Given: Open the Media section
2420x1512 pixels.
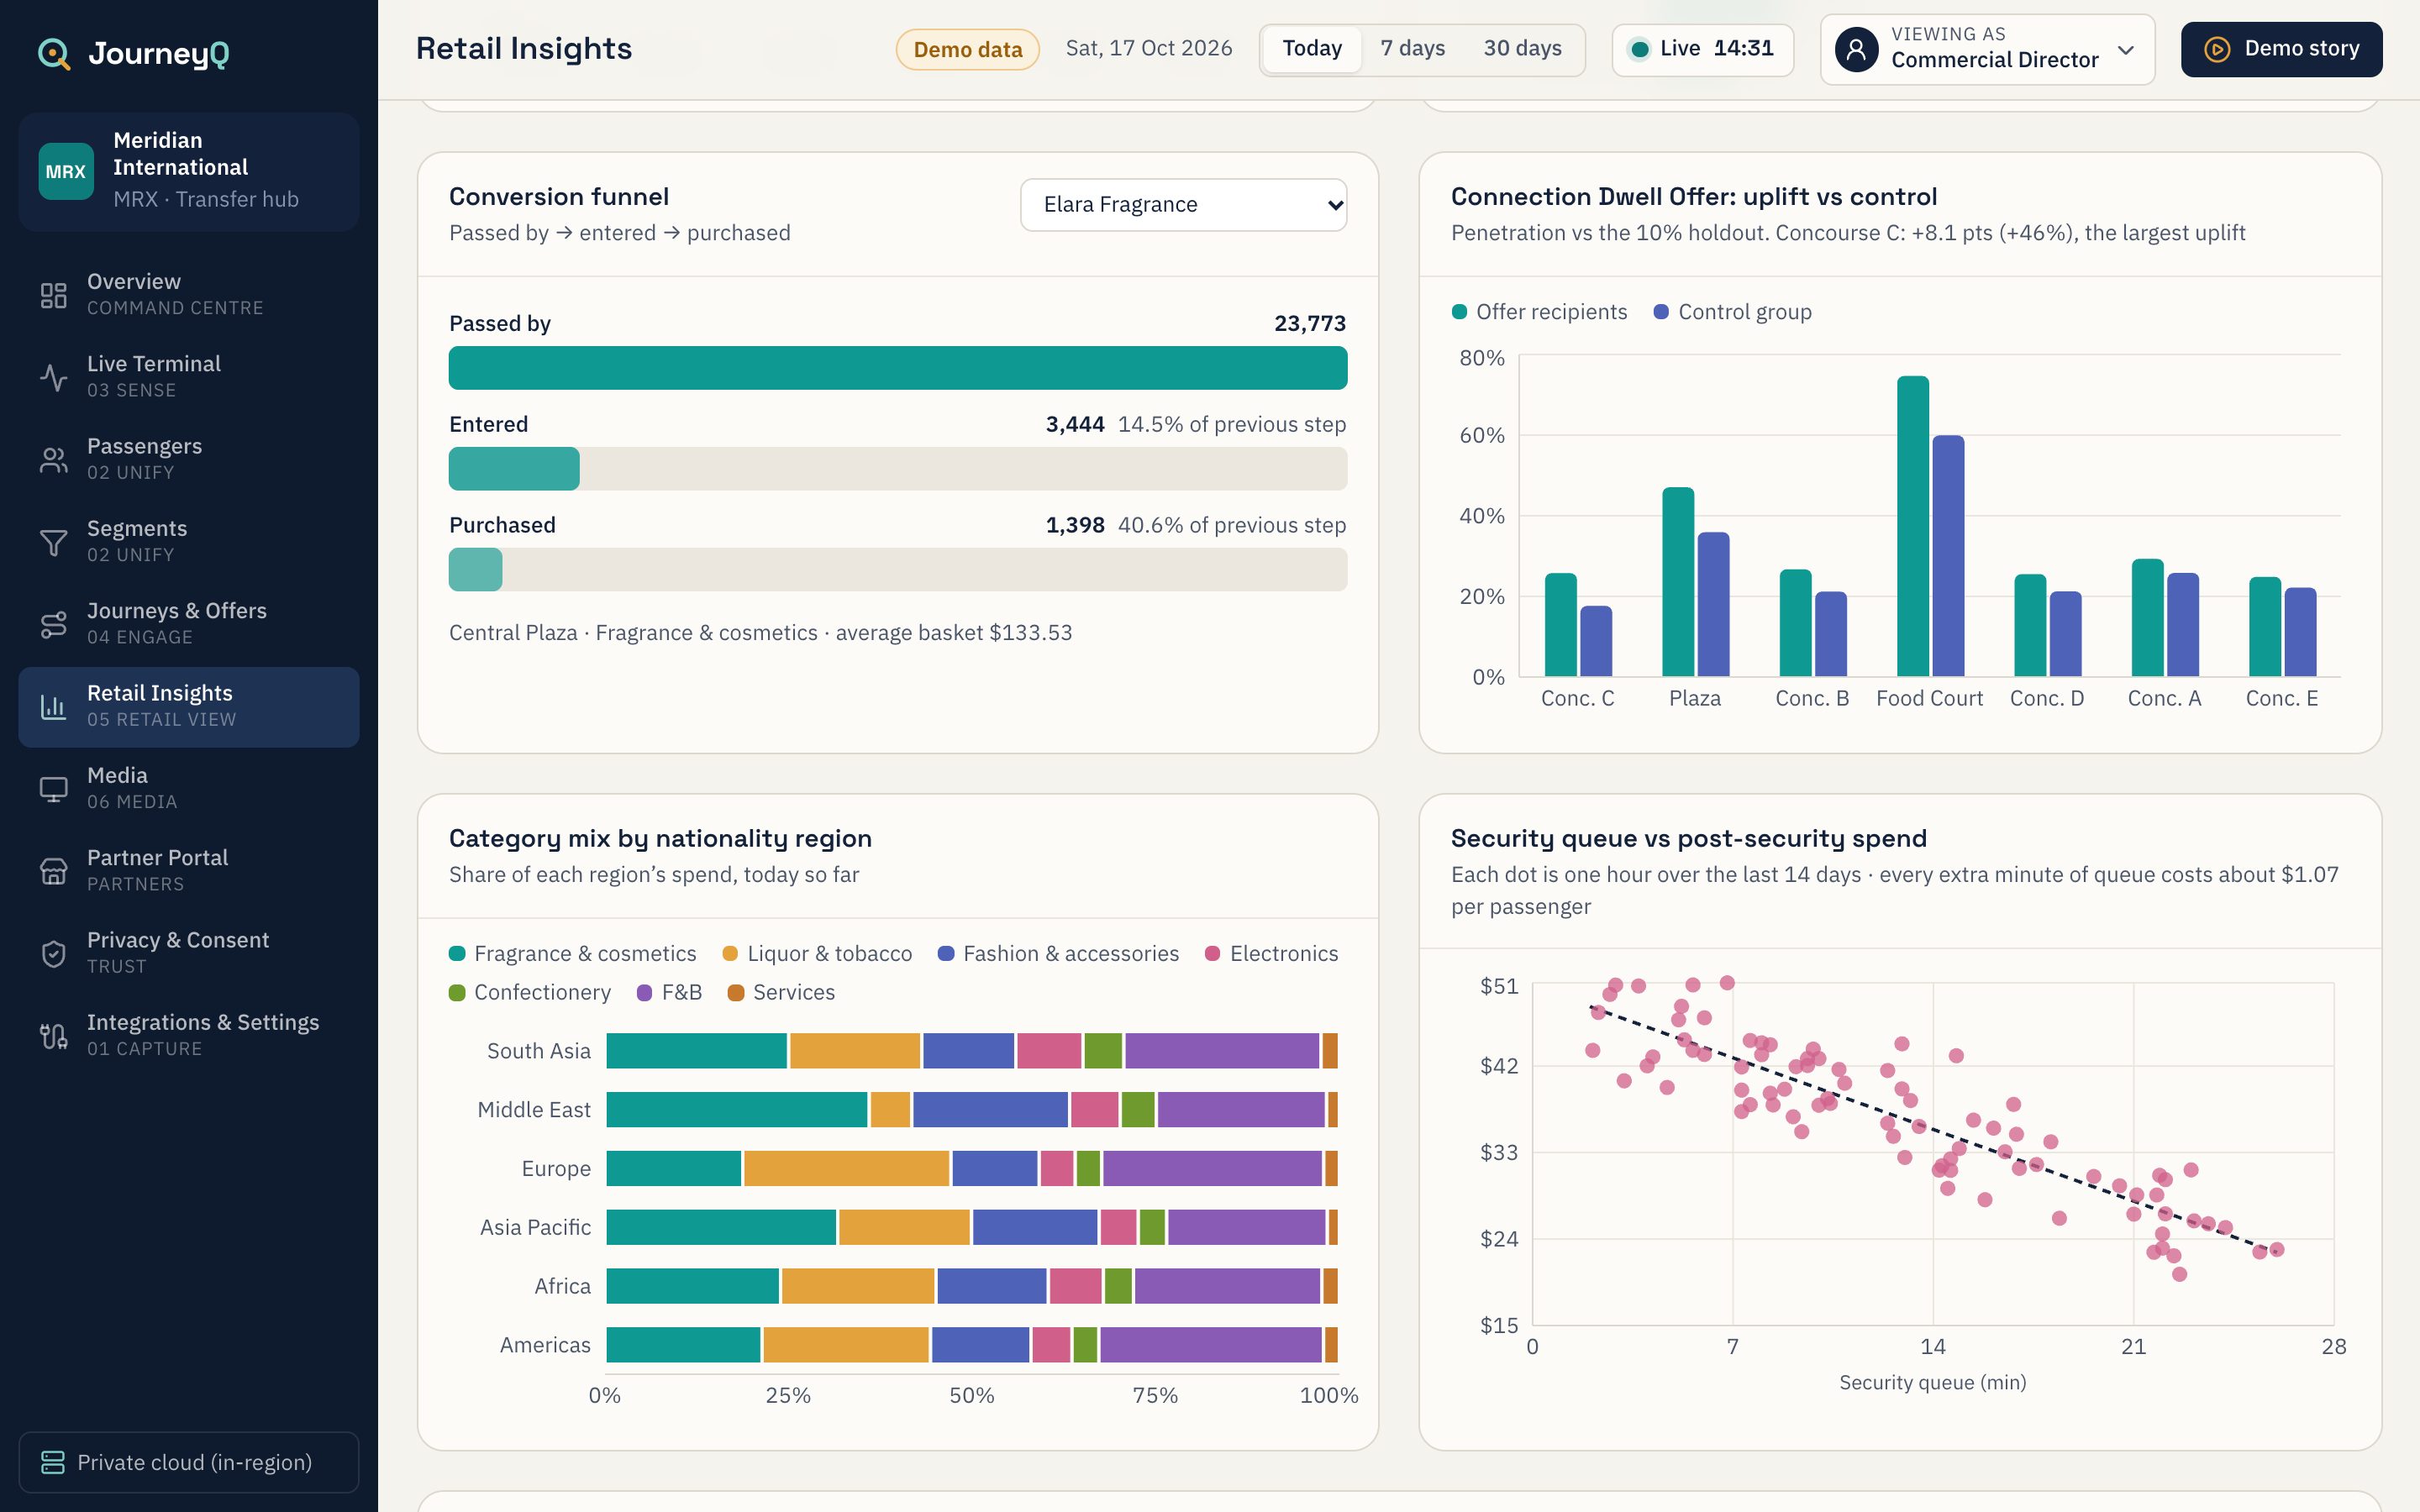Looking at the screenshot, I should click(x=189, y=789).
